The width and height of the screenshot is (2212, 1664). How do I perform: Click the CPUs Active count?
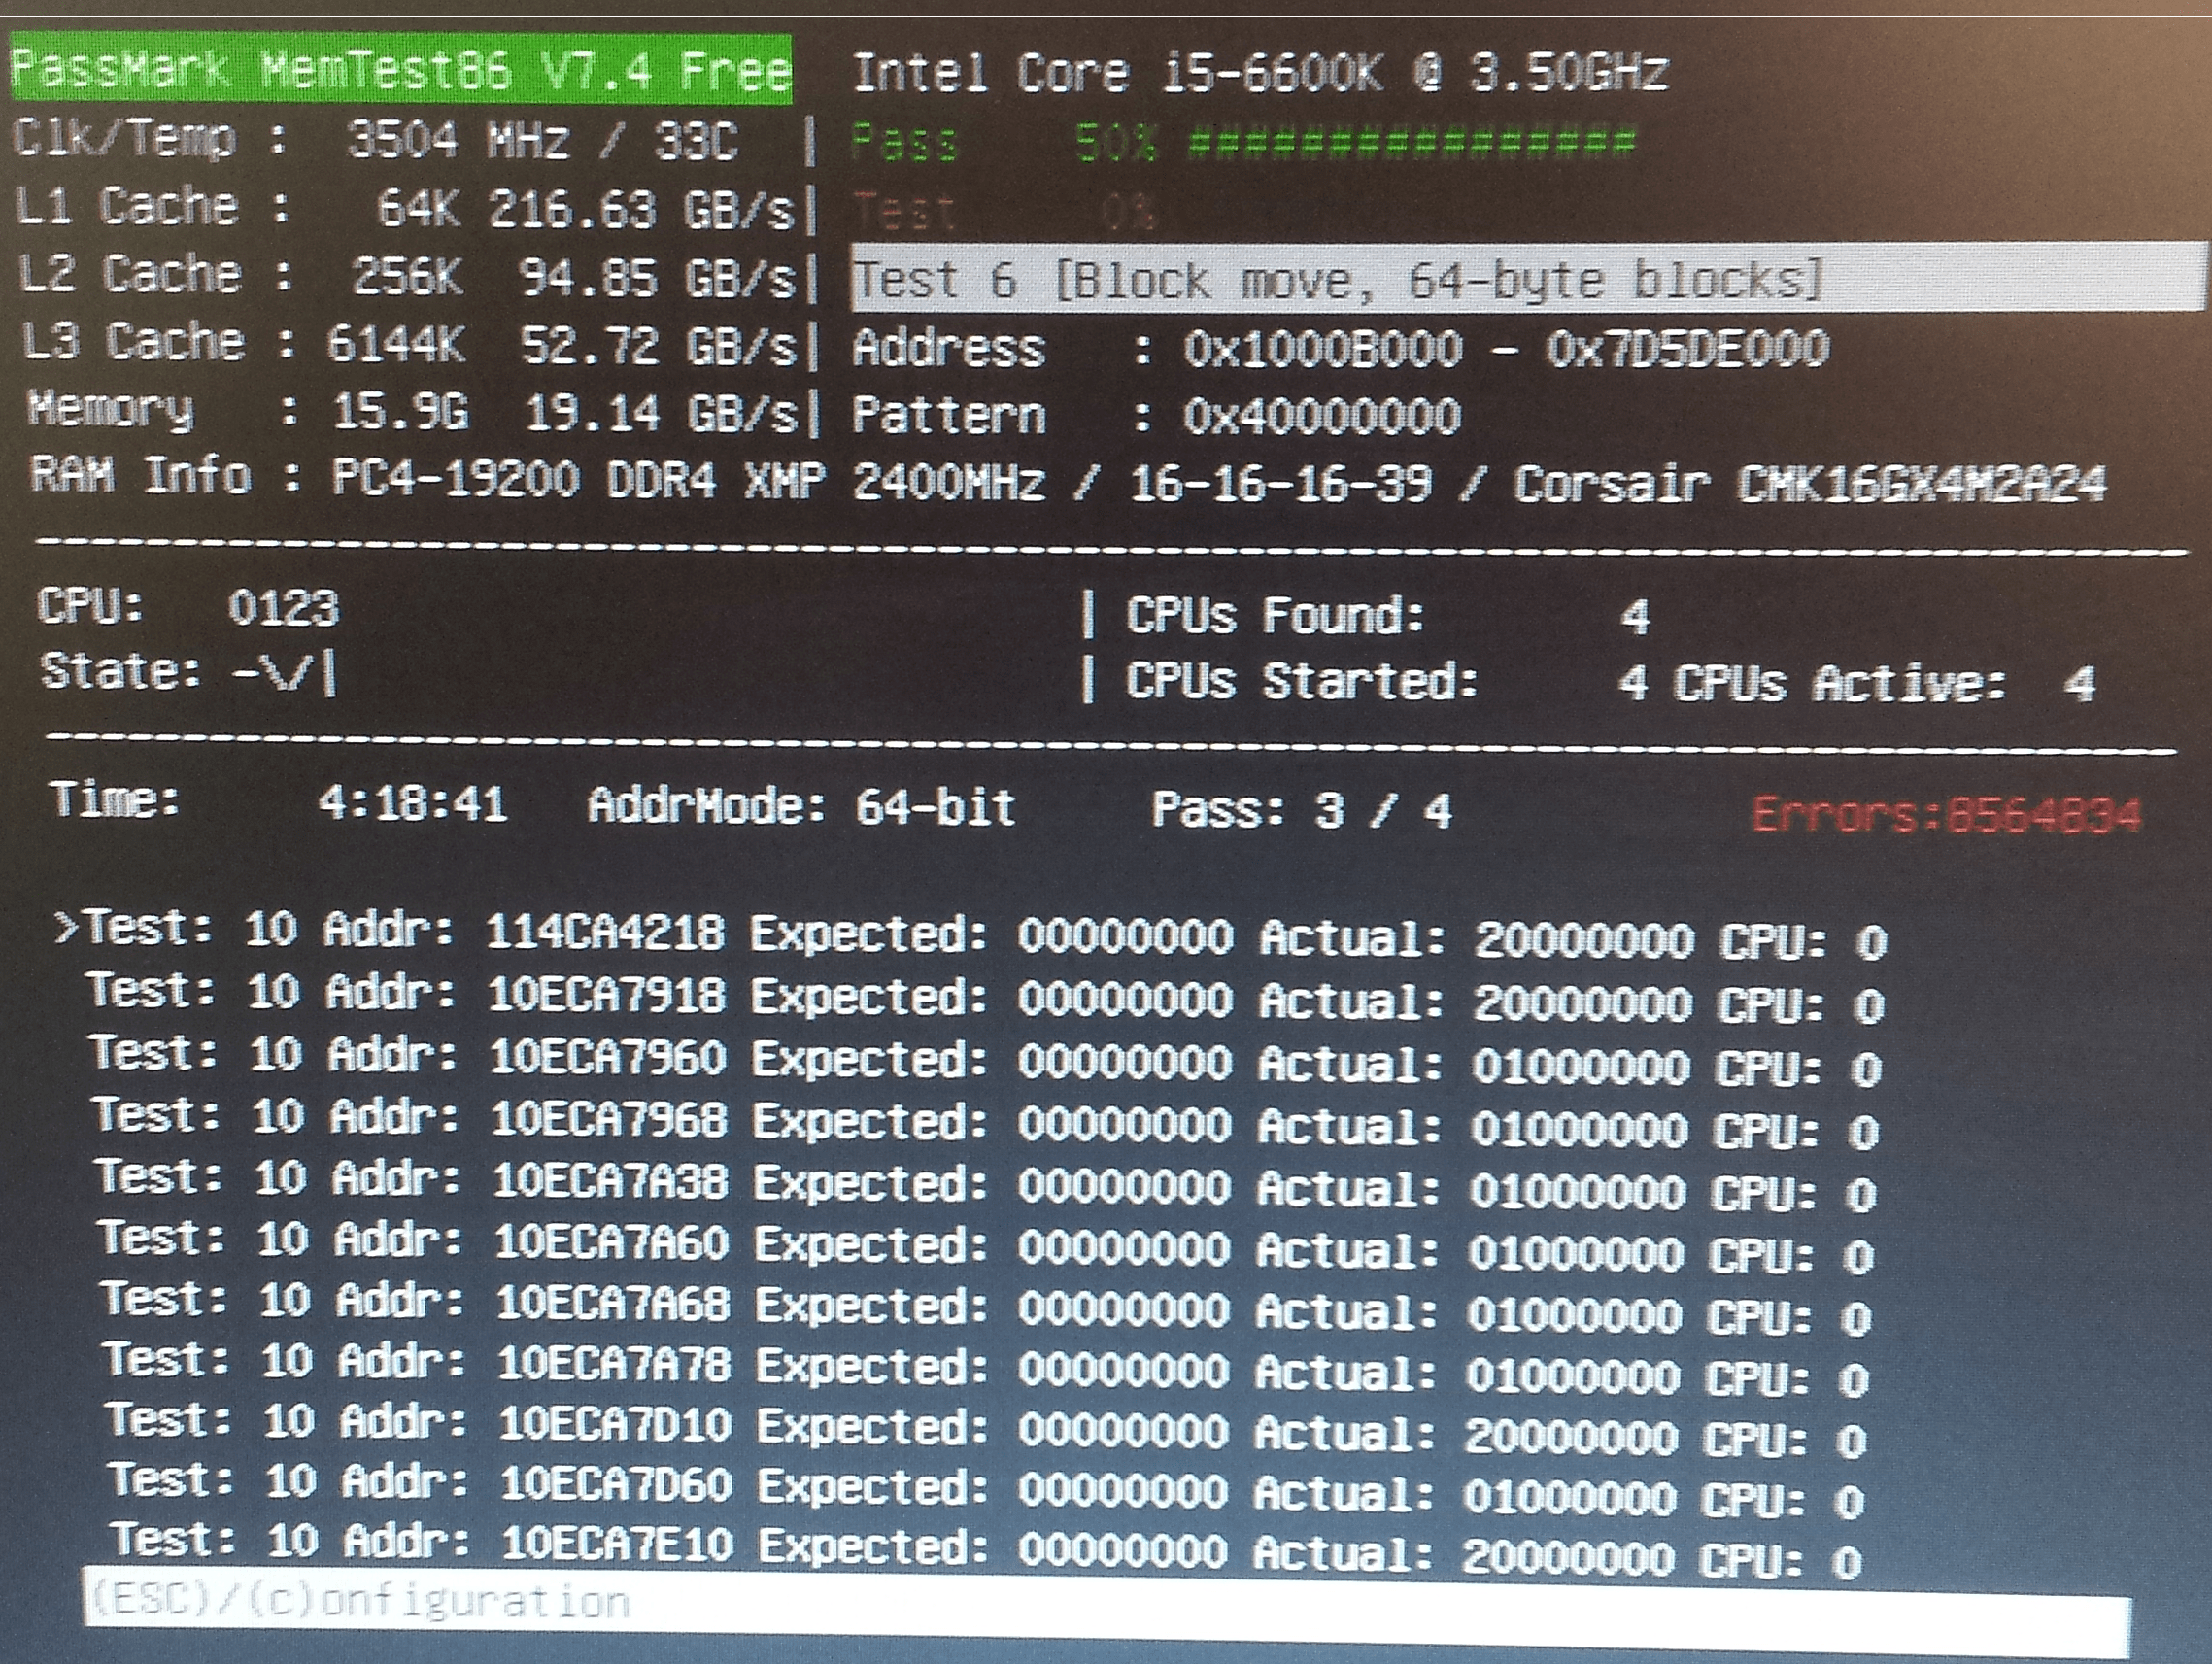(2078, 684)
